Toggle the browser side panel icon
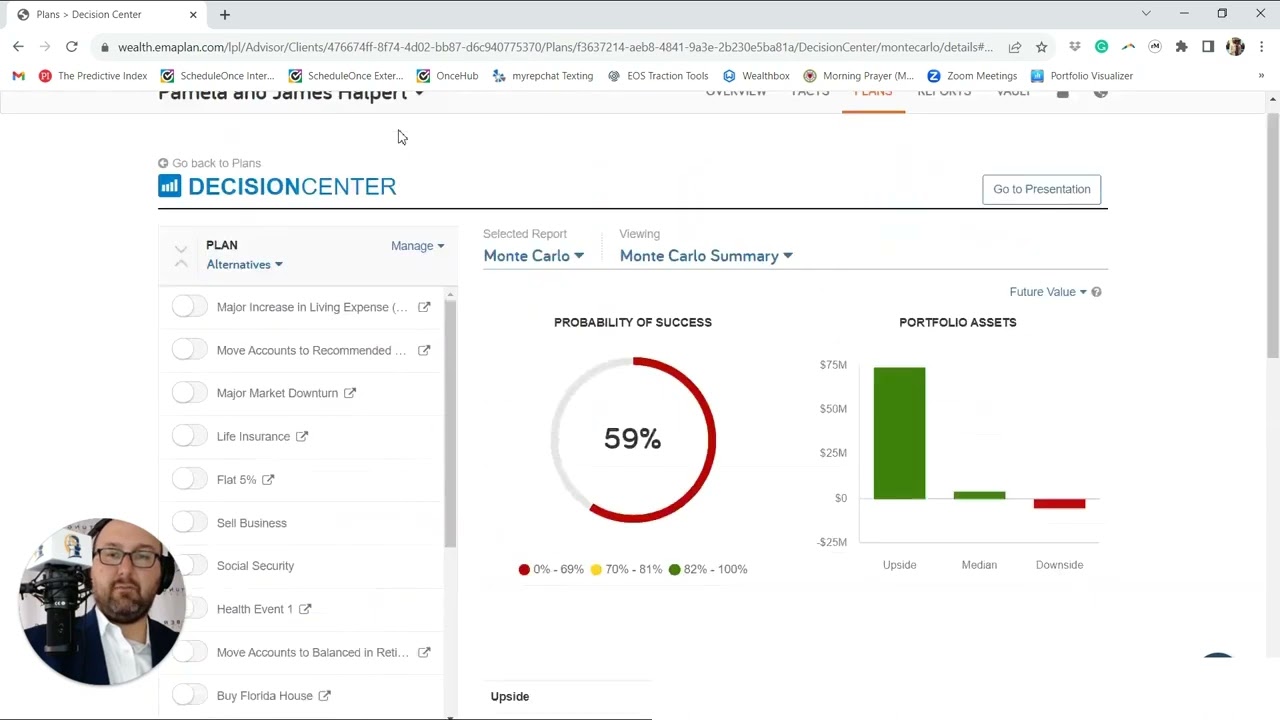This screenshot has height=720, width=1280. pyautogui.click(x=1208, y=47)
